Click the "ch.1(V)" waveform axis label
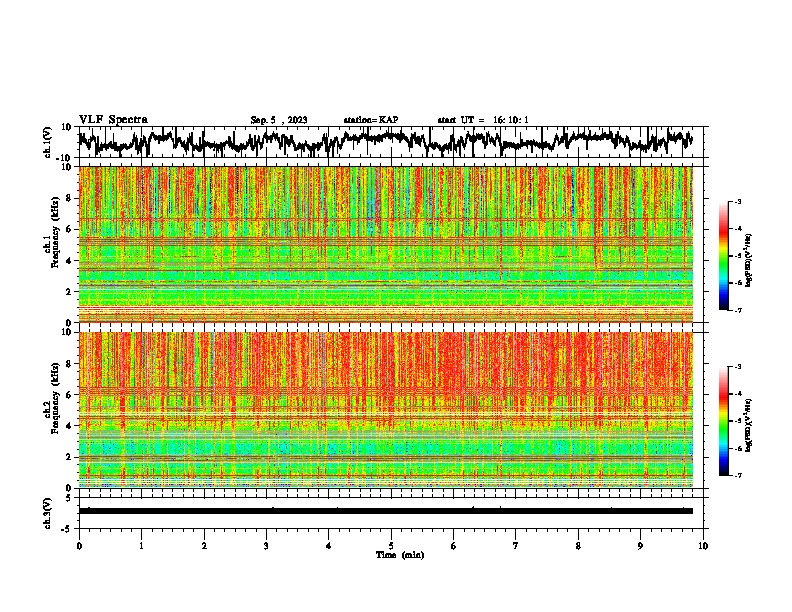Image resolution: width=792 pixels, height=612 pixels. [48, 142]
